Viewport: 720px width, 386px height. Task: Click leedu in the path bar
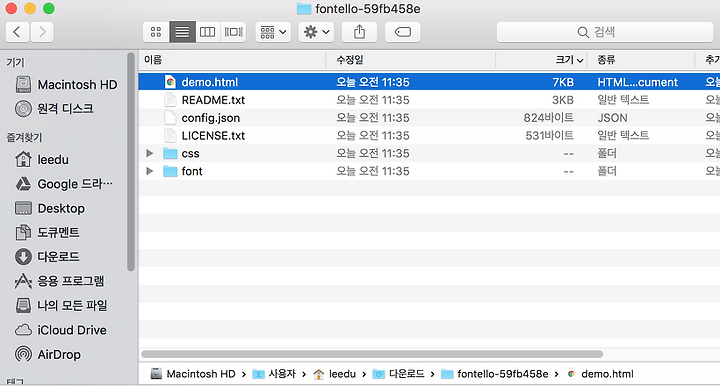pos(335,374)
